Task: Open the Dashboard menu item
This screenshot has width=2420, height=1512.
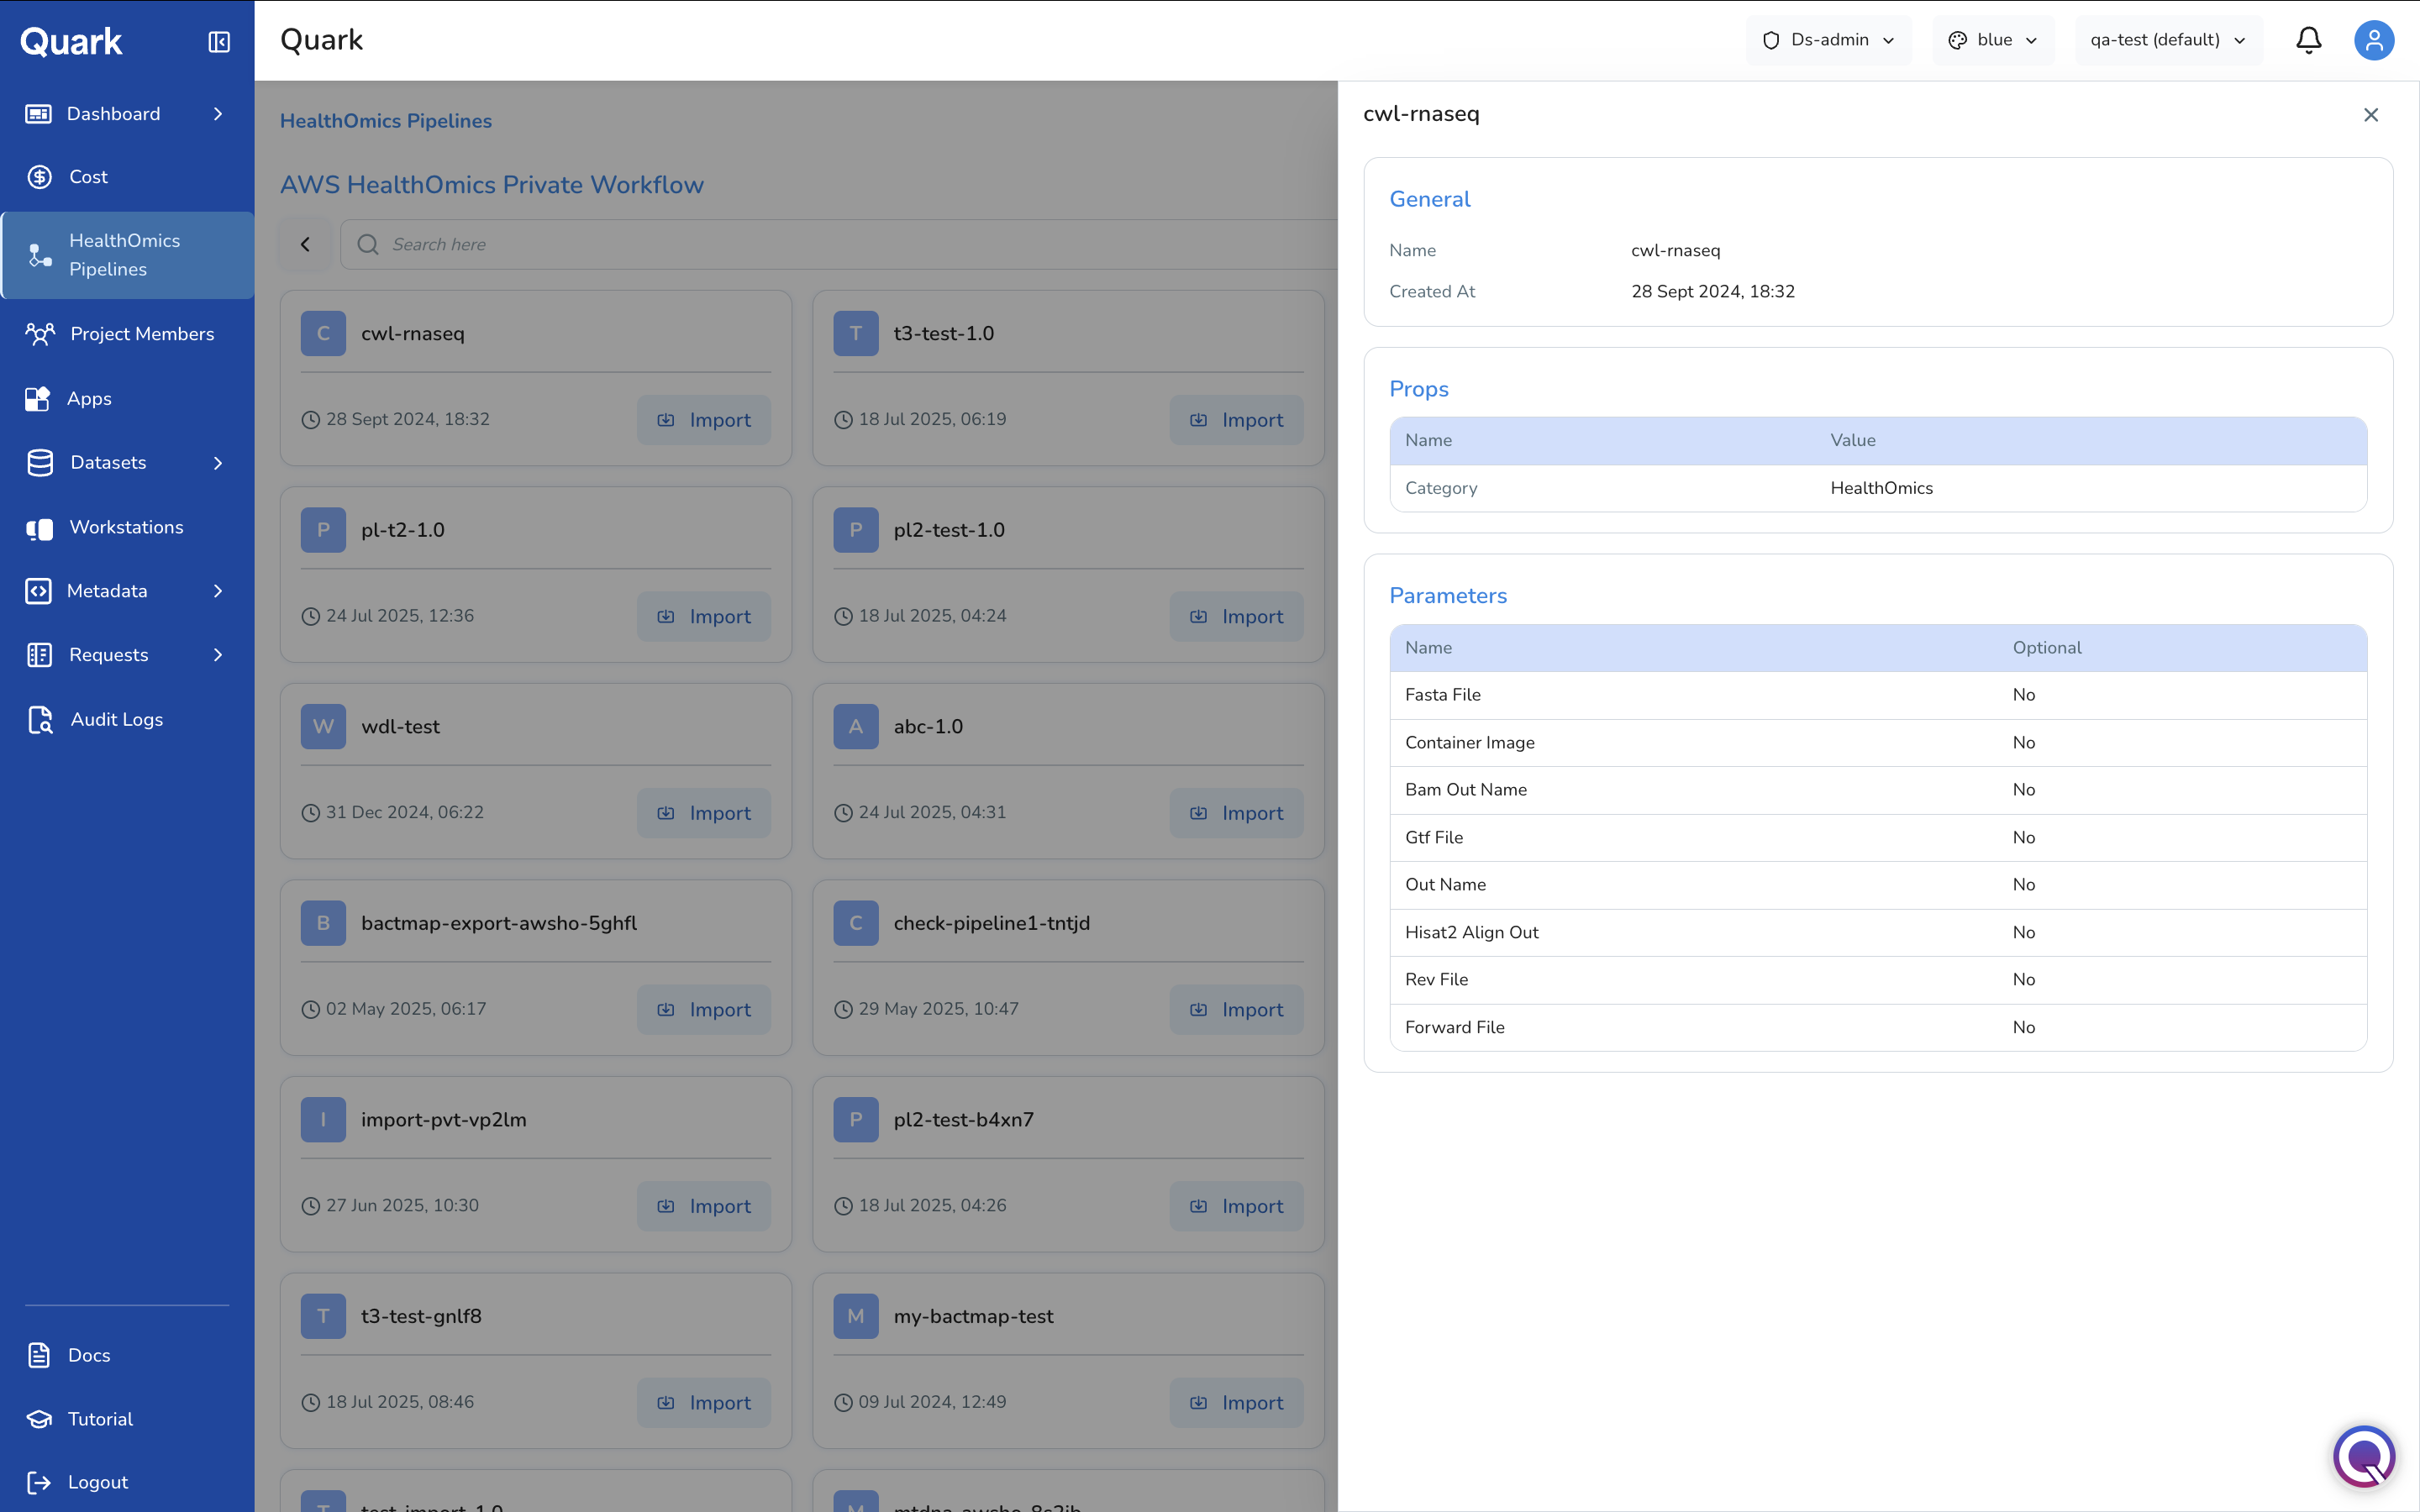Action: point(113,114)
